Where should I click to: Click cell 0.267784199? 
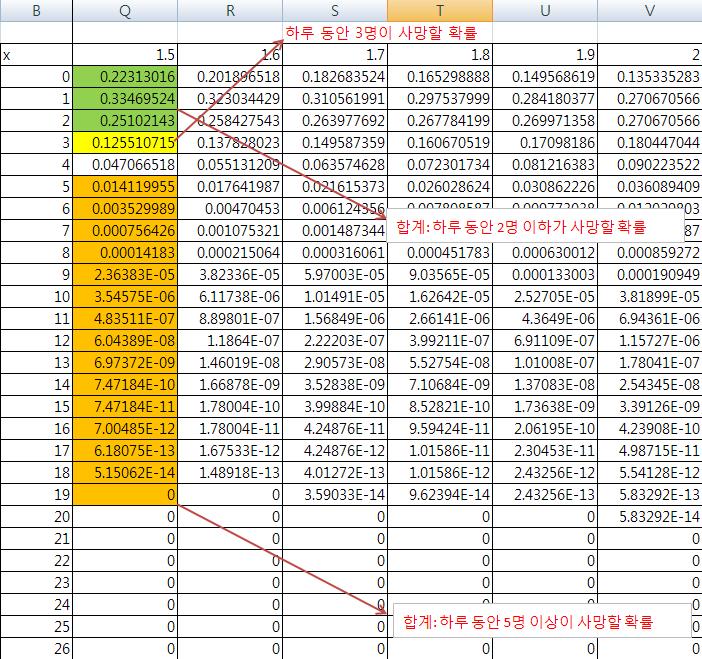[x=440, y=120]
